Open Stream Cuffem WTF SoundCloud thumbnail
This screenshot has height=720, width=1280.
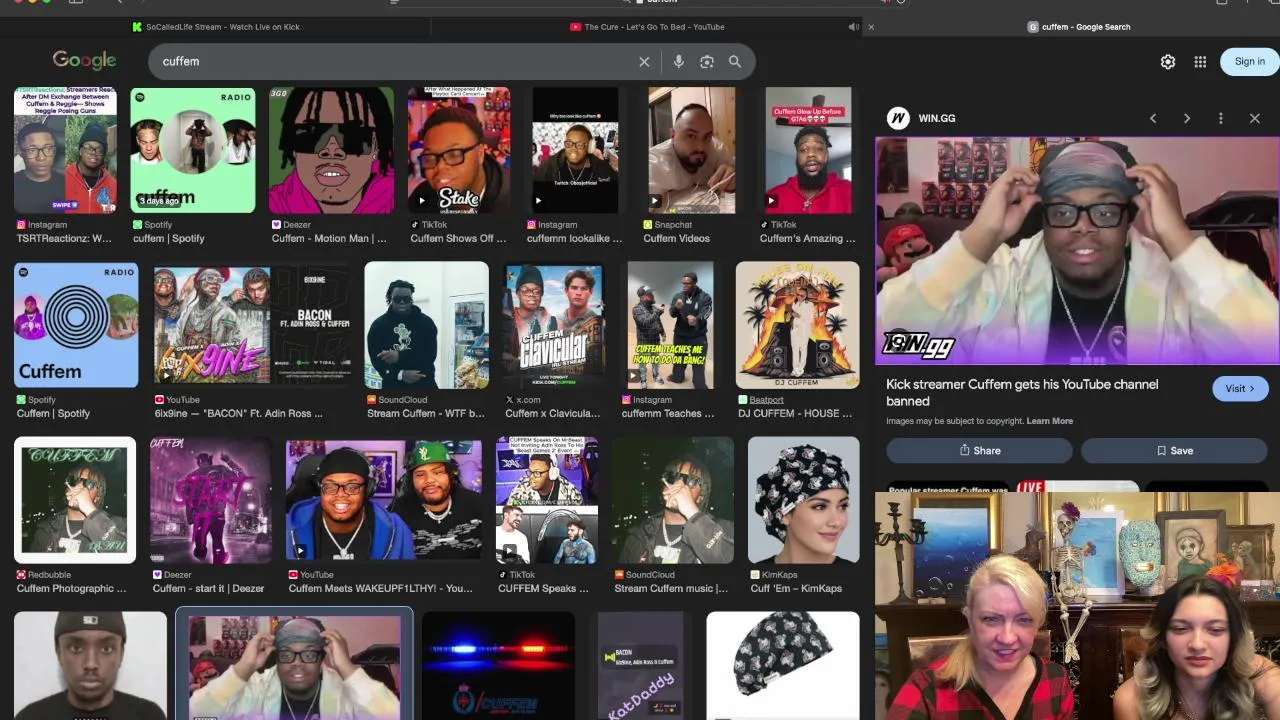(x=426, y=325)
